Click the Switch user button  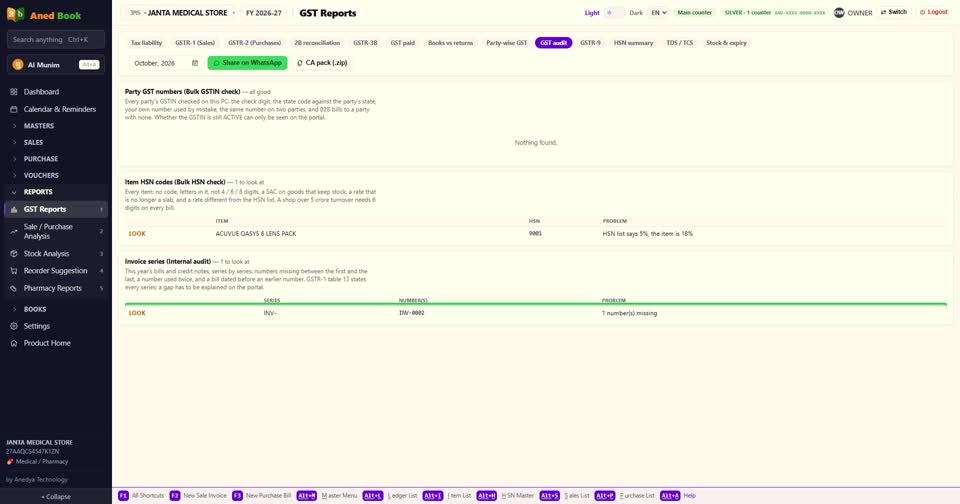click(894, 12)
